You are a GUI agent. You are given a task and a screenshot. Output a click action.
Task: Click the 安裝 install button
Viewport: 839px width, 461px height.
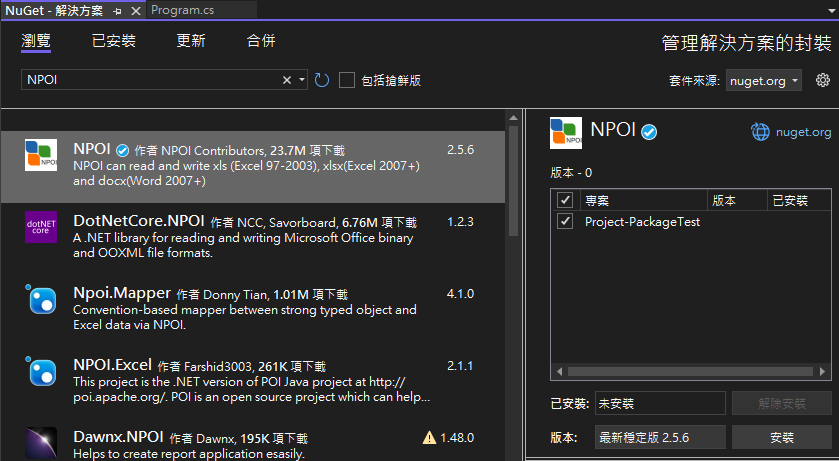point(782,437)
